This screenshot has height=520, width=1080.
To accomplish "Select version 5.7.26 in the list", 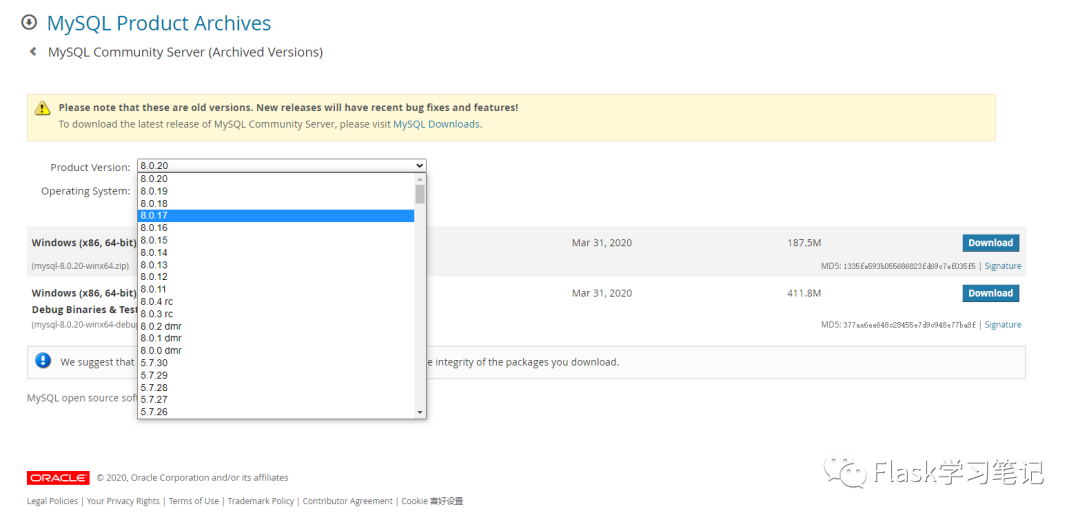I will tap(276, 412).
